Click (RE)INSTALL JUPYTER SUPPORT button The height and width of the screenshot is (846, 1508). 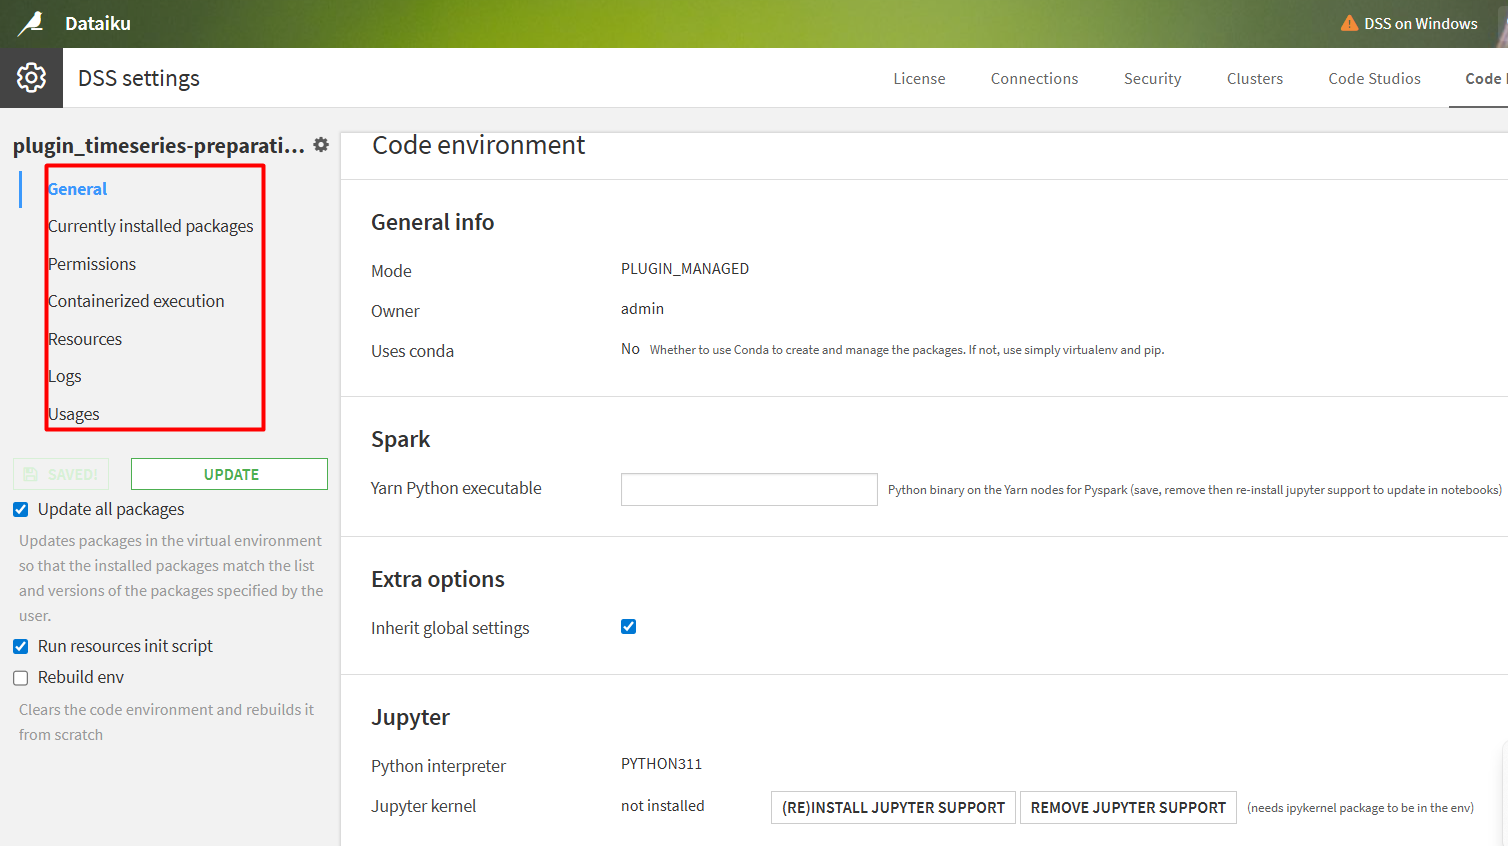893,807
